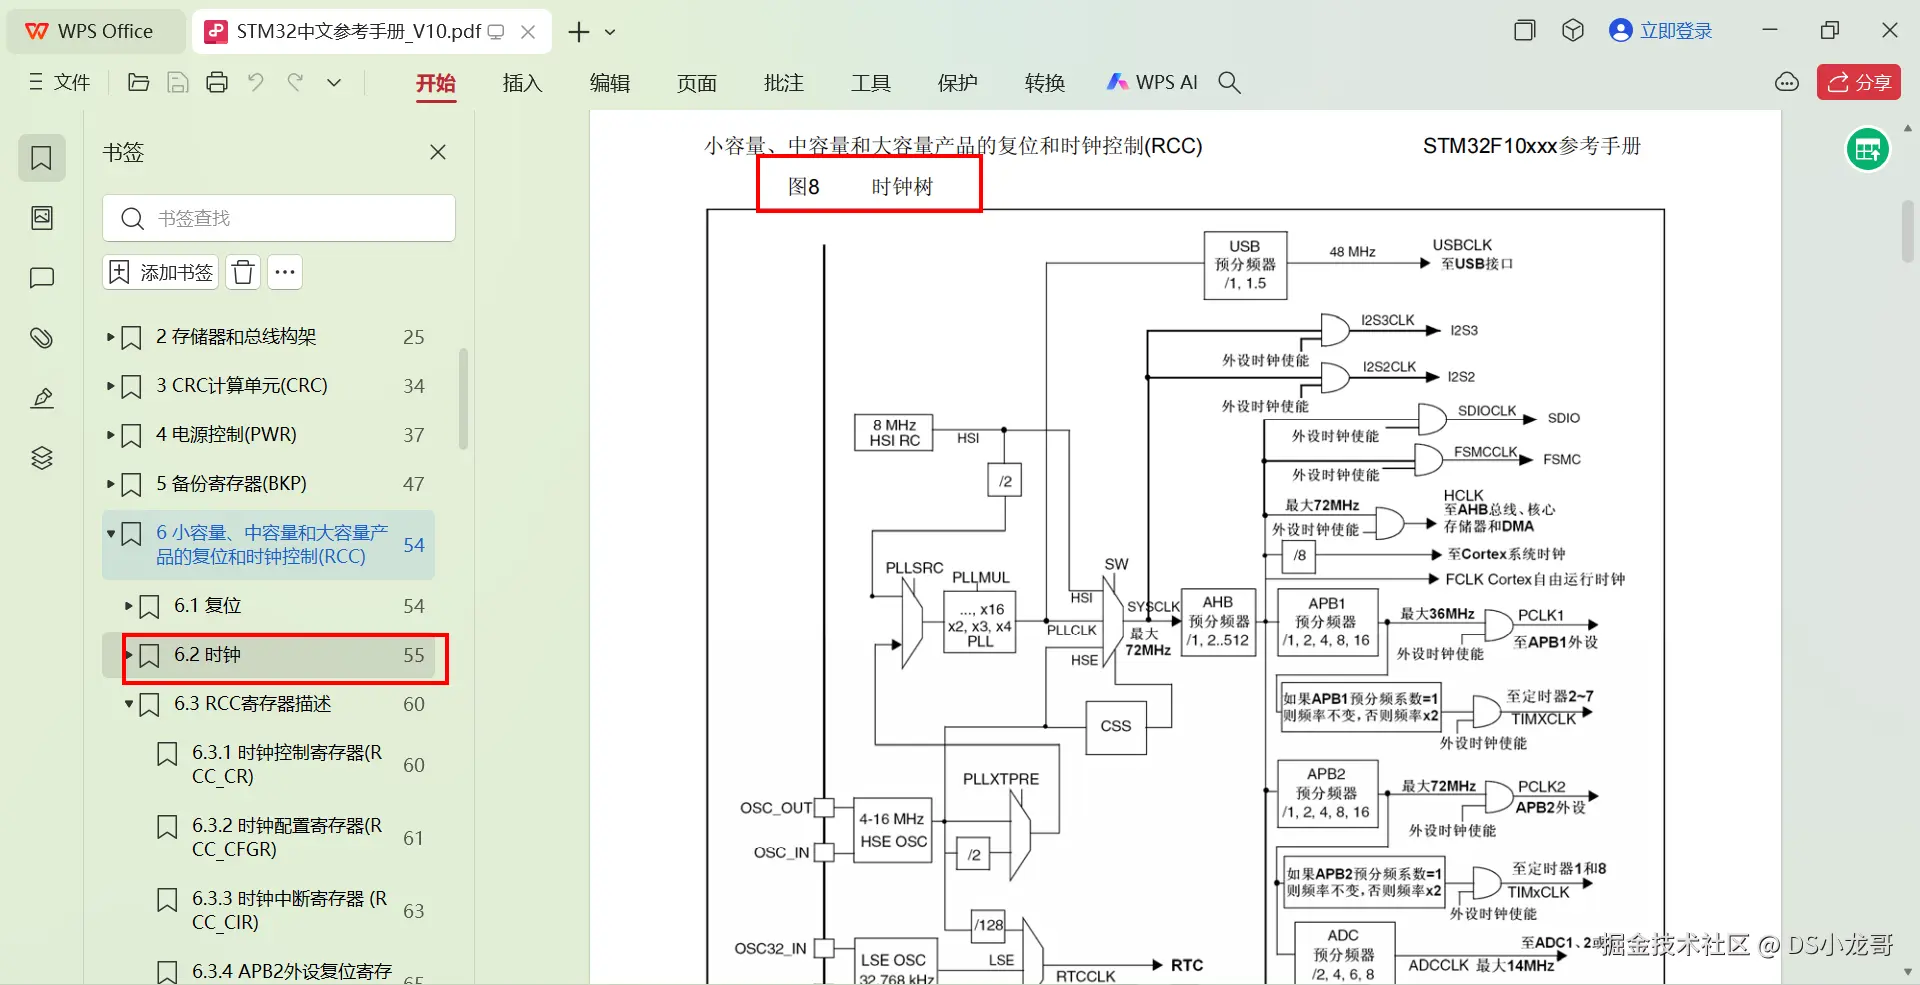This screenshot has width=1920, height=985.
Task: Click the open folder icon
Action: click(x=139, y=82)
